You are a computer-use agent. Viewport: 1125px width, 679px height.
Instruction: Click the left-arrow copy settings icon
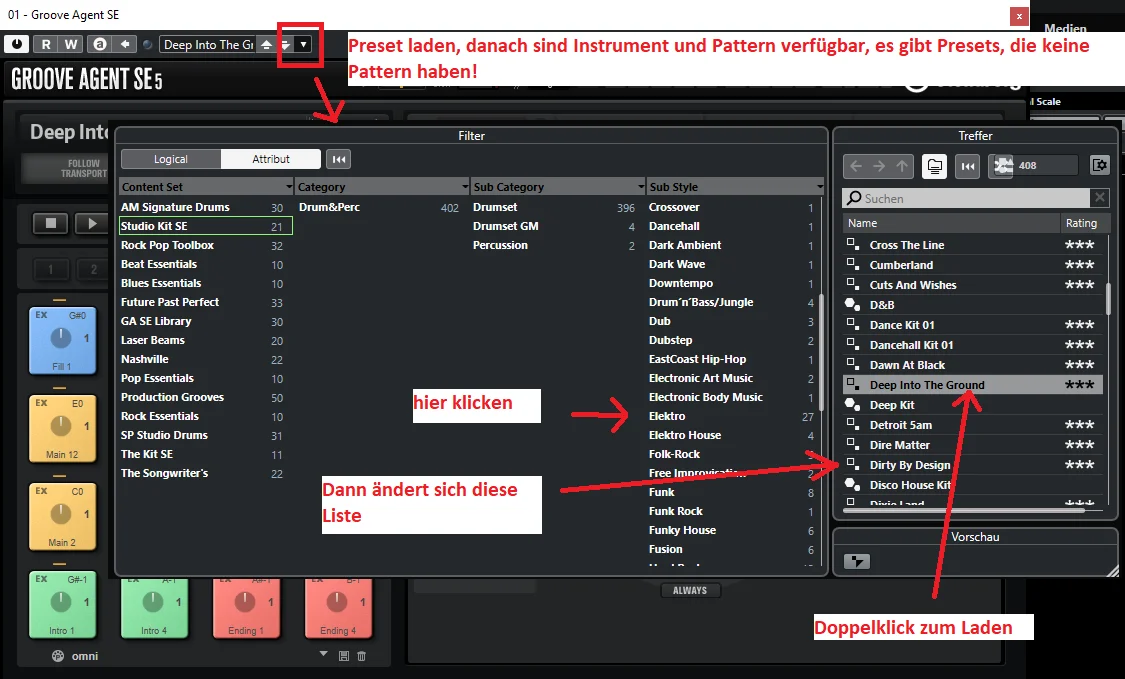(125, 45)
